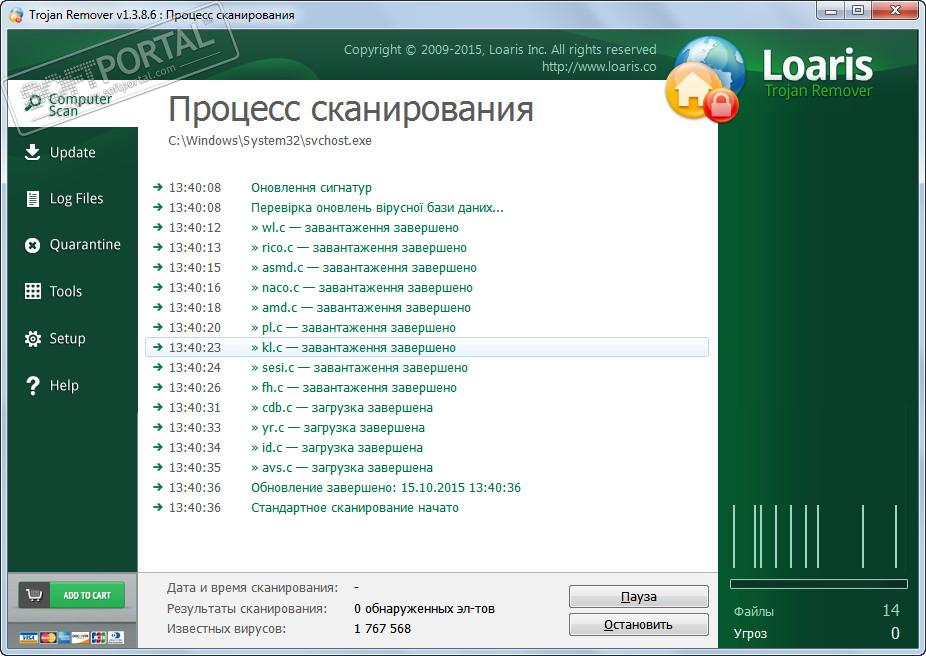Select the highlighted kl.c row
This screenshot has height=656, width=926.
426,347
